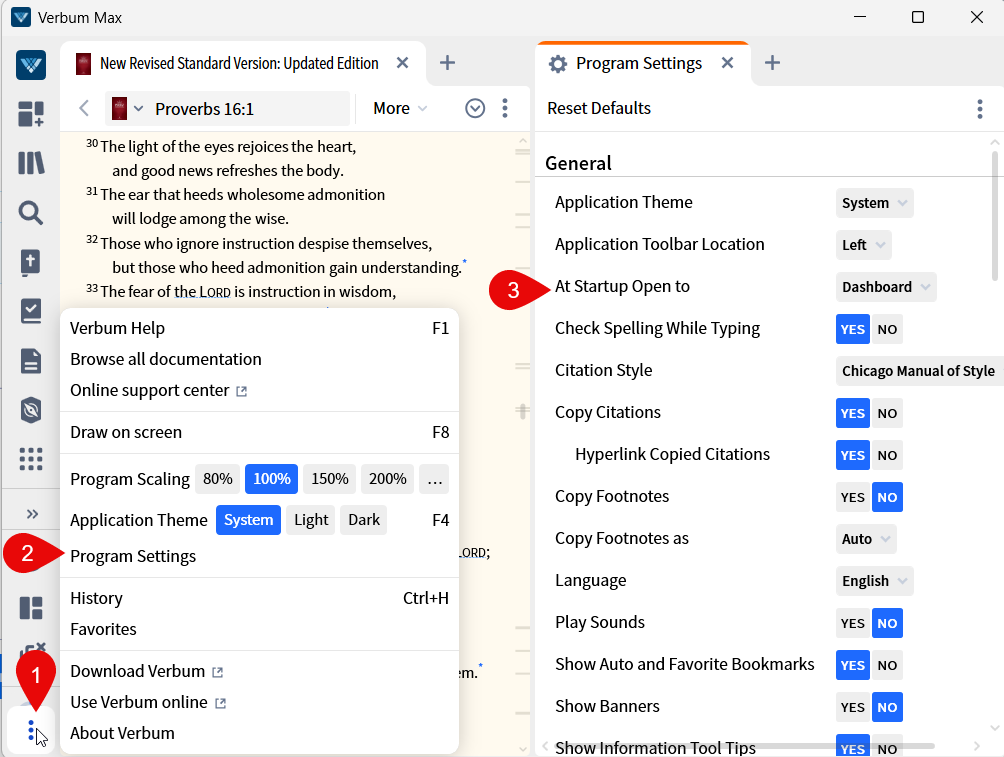Open custom scaling ellipsis option
Screen dimensions: 1004x757
pyautogui.click(x=435, y=479)
